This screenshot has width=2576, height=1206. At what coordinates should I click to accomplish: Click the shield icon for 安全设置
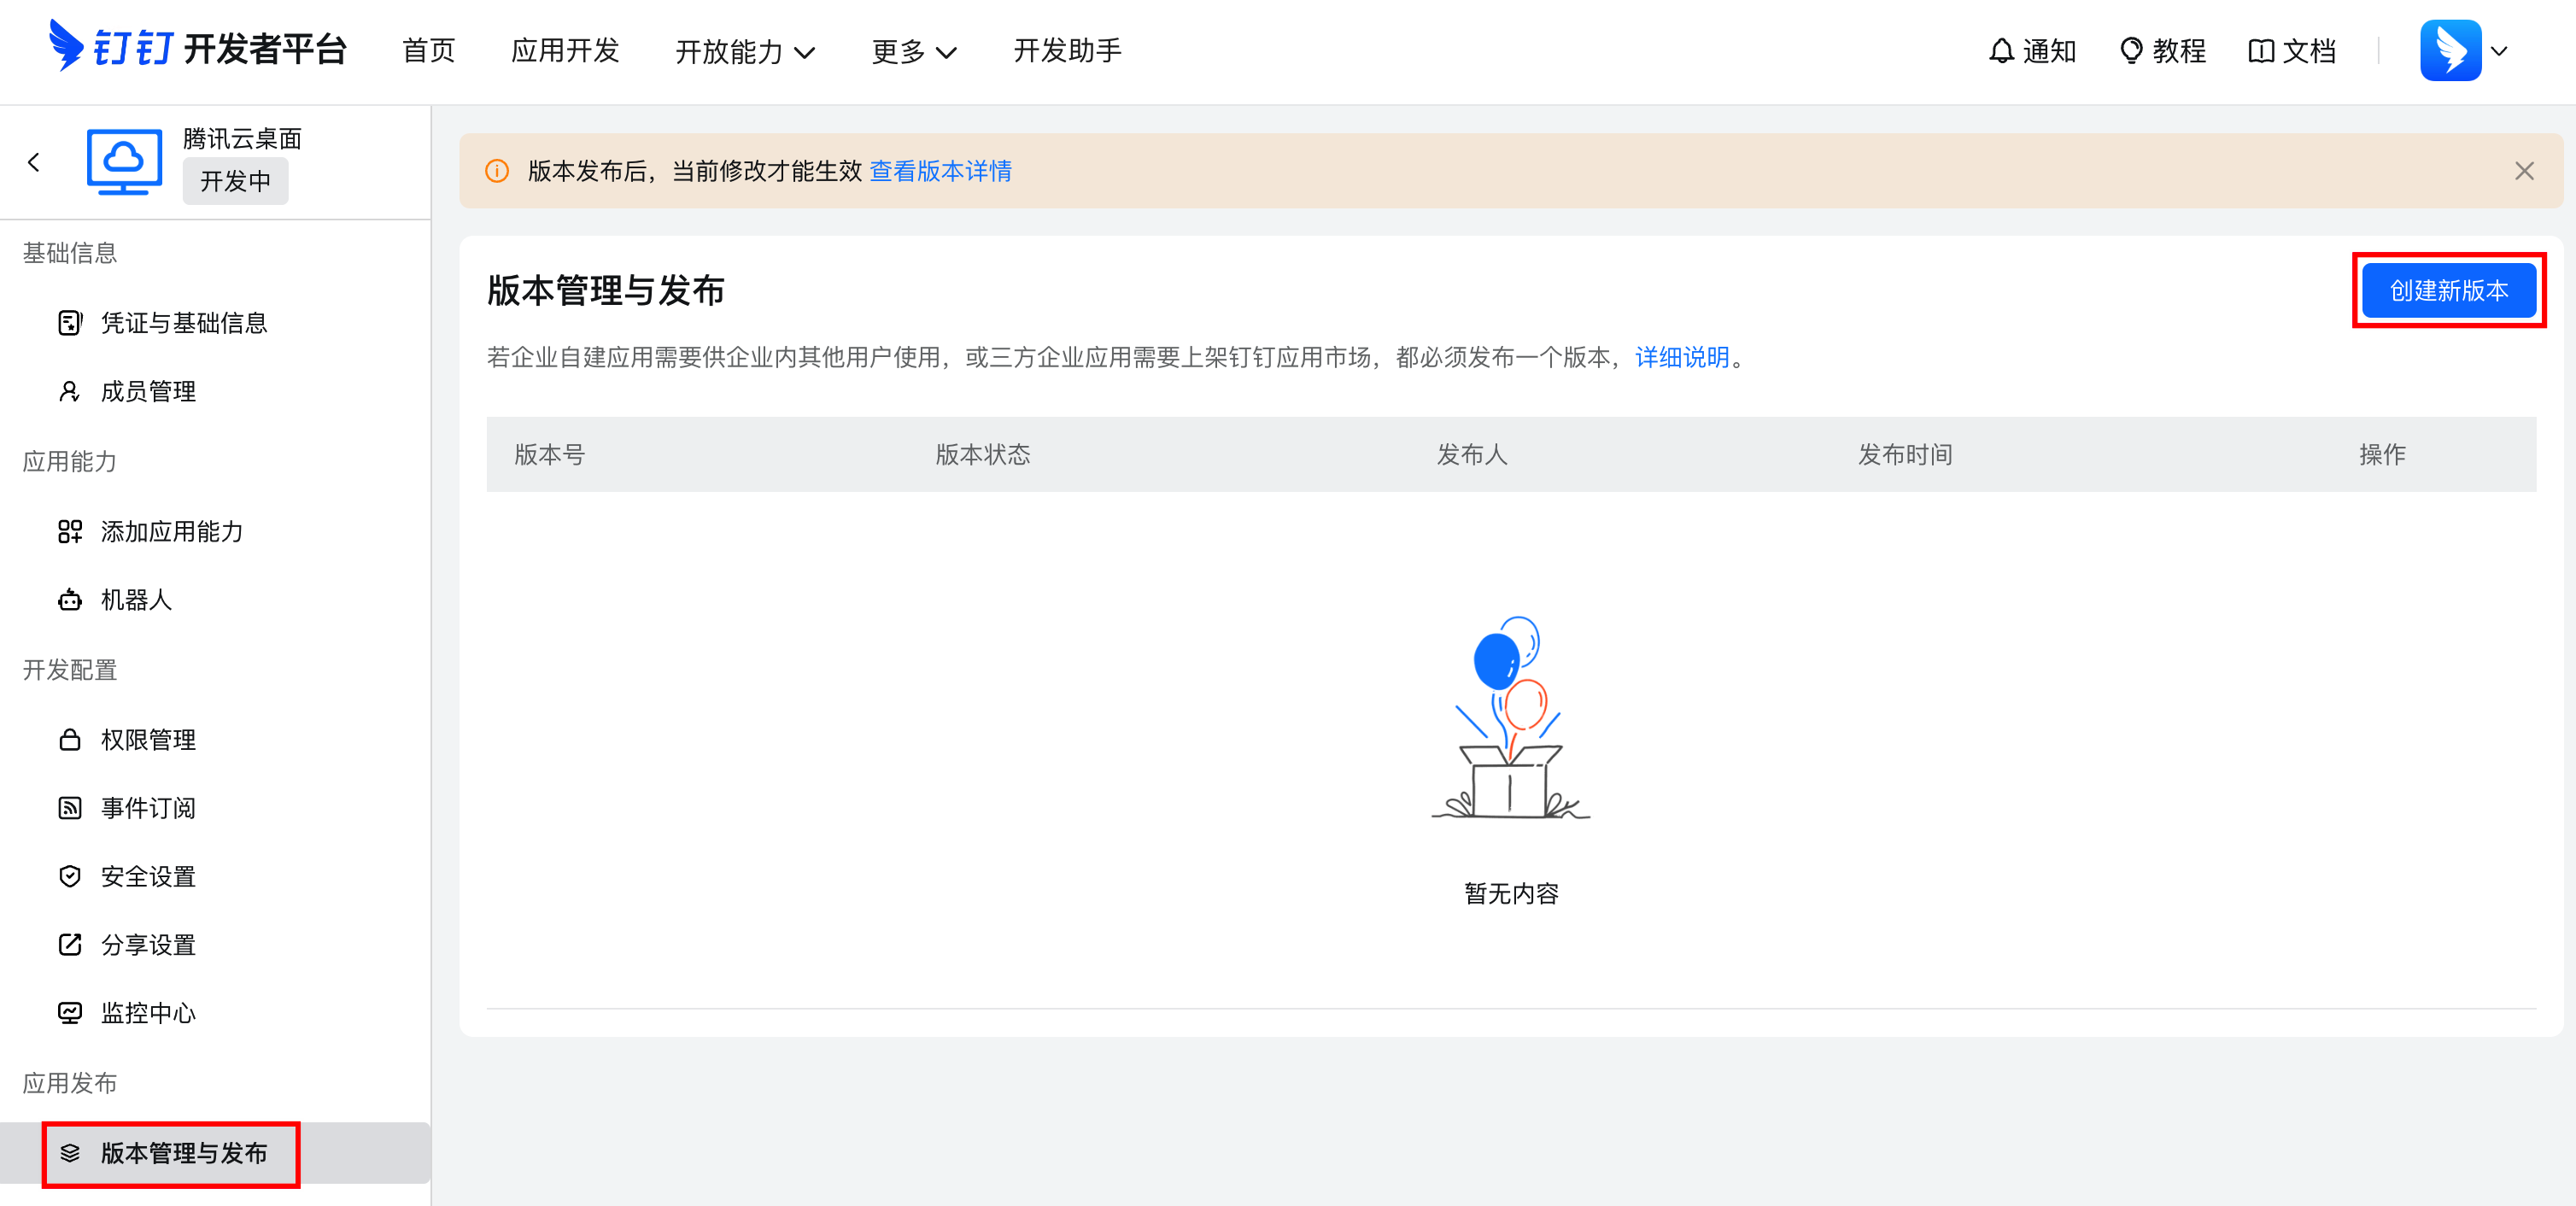click(69, 876)
